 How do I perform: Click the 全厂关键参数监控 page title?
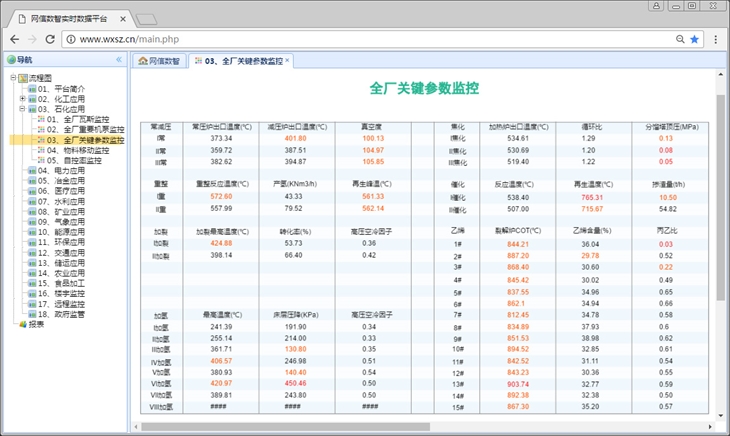[x=424, y=88]
